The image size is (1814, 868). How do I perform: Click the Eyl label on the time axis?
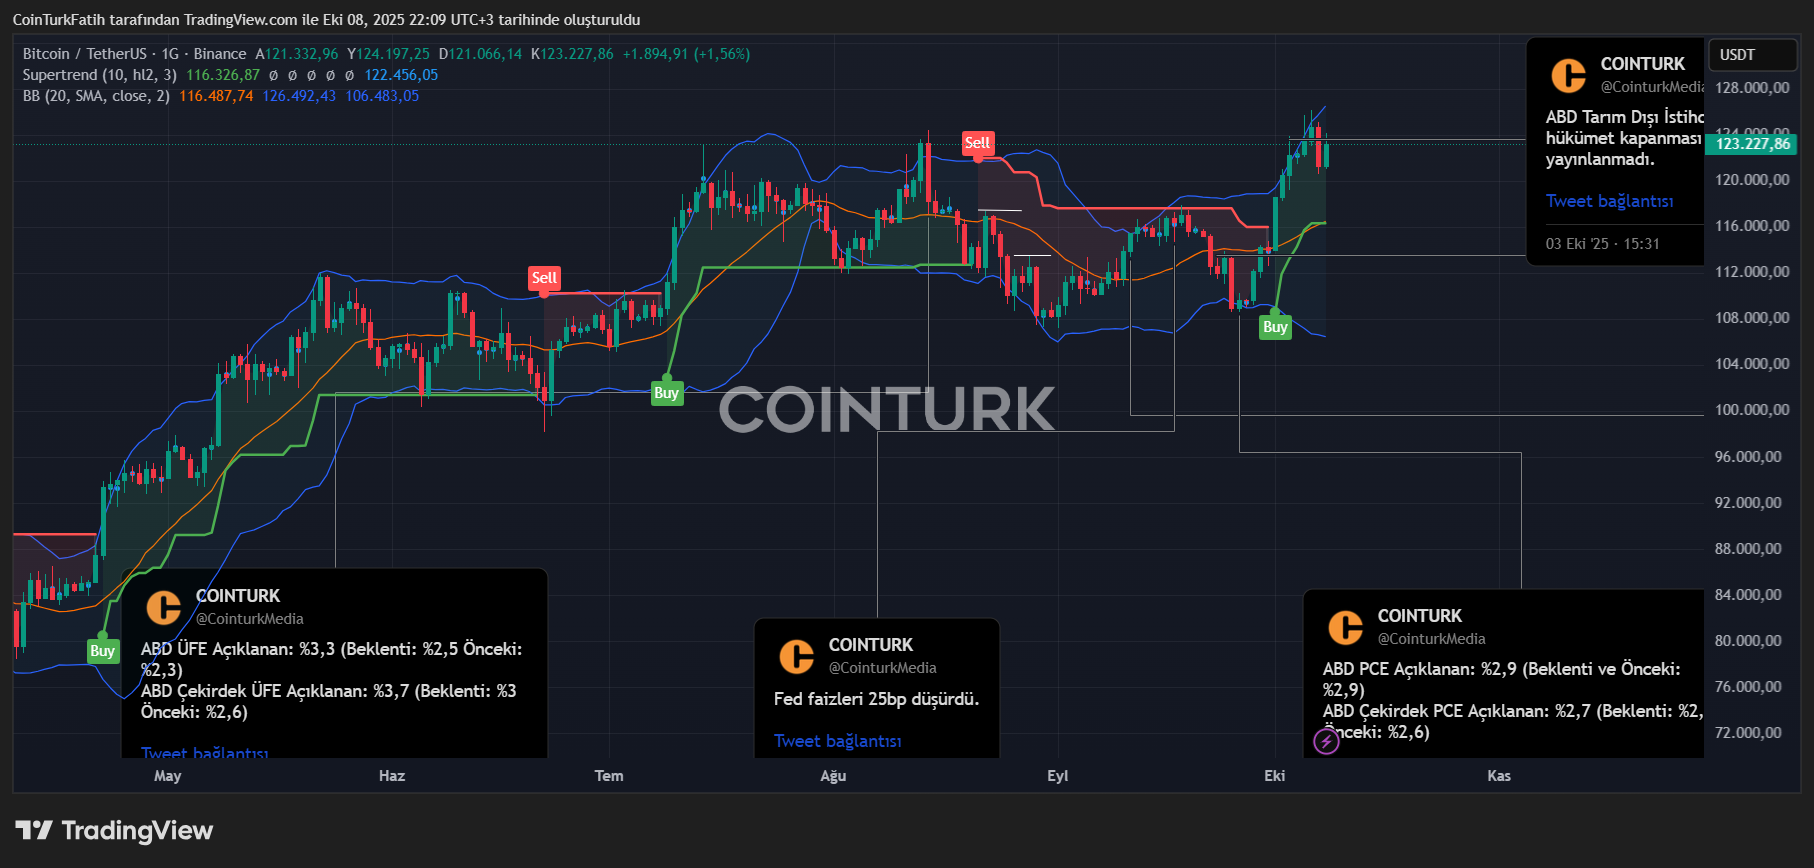click(1058, 776)
